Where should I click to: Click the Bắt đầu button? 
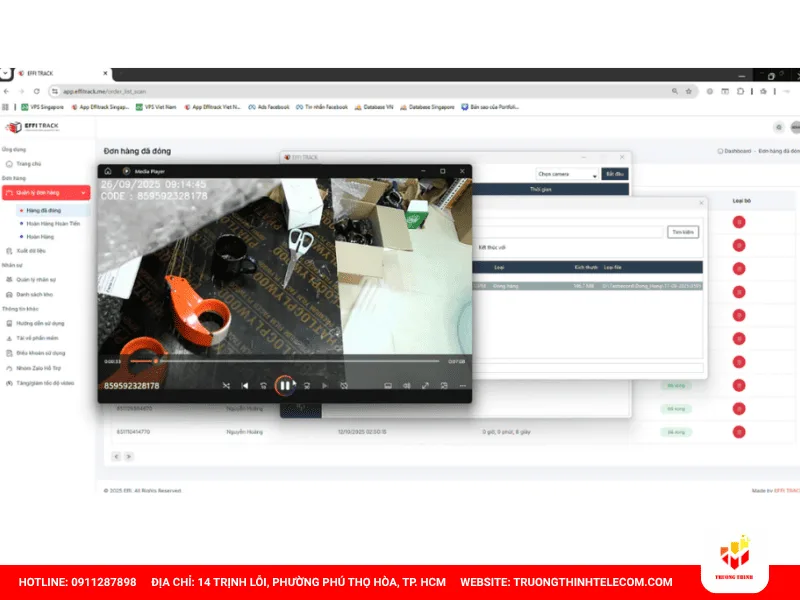615,174
